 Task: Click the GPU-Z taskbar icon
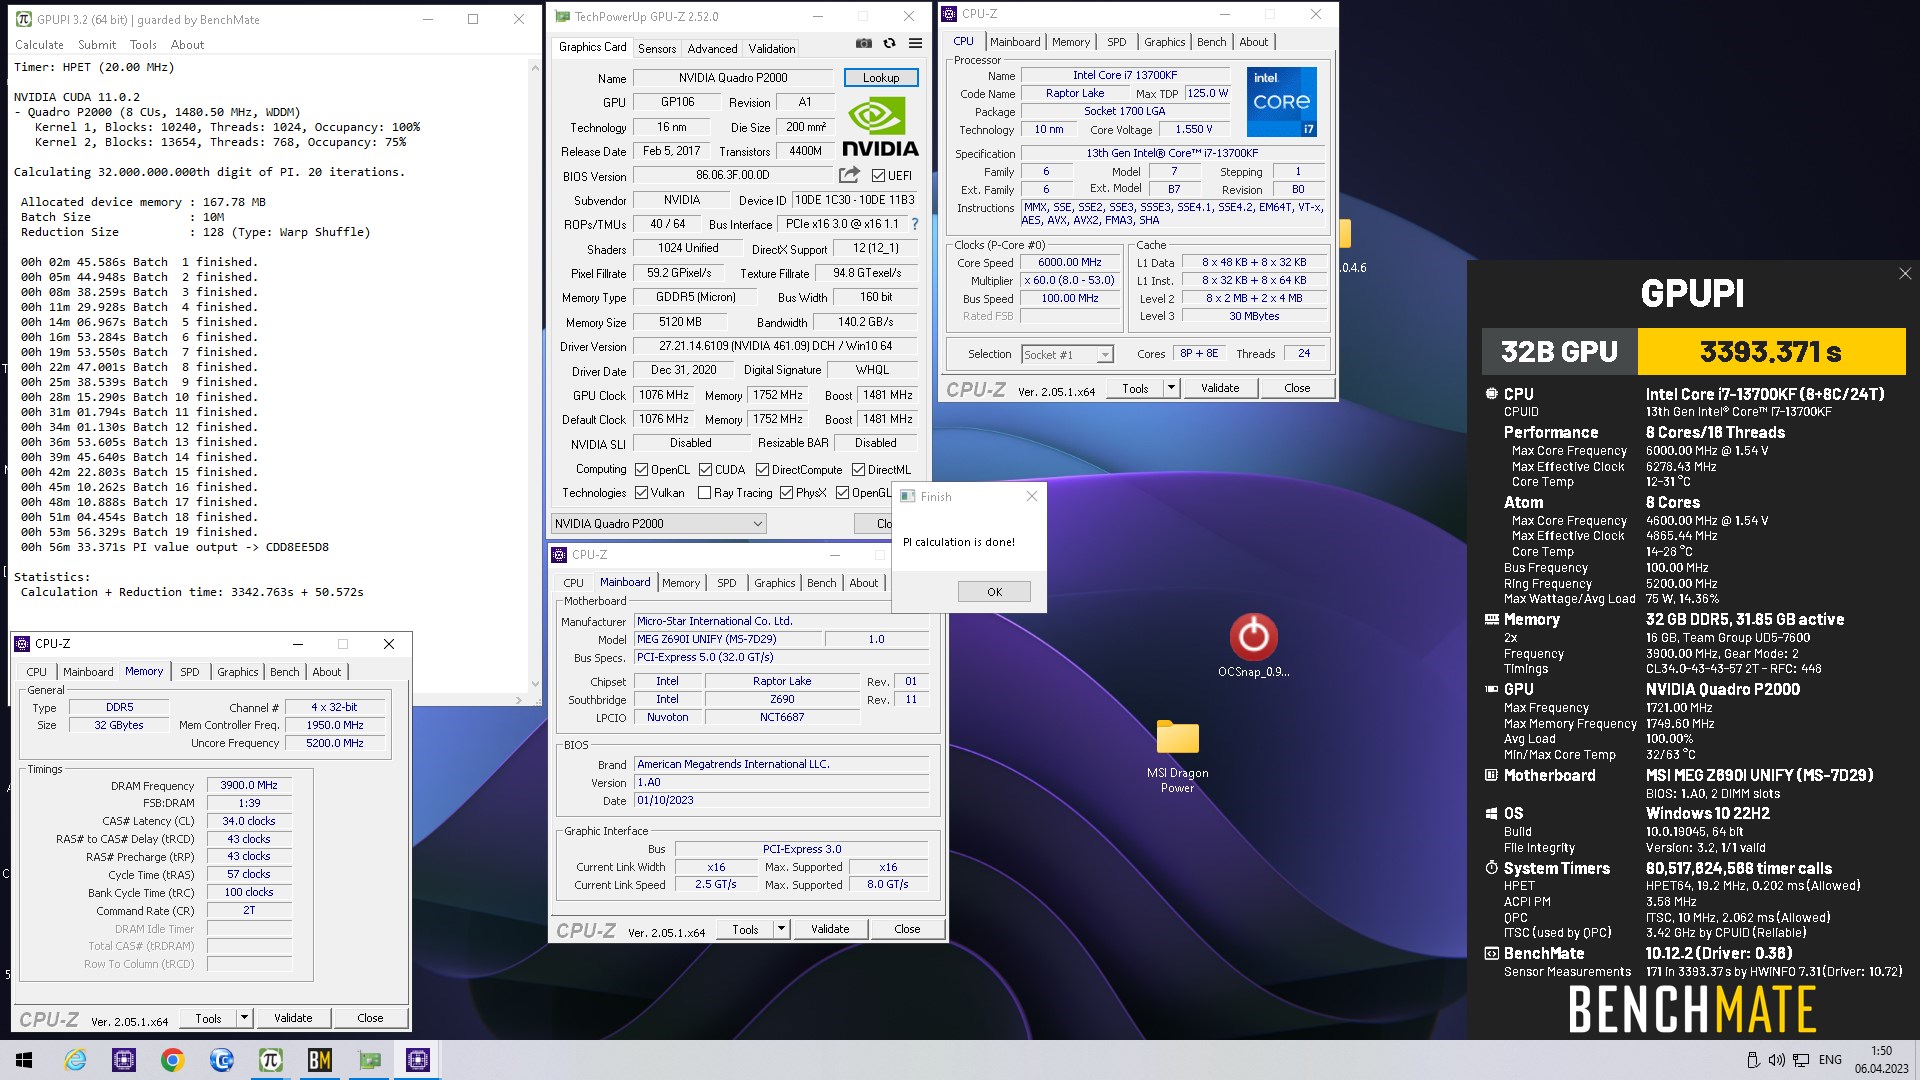click(x=369, y=1060)
